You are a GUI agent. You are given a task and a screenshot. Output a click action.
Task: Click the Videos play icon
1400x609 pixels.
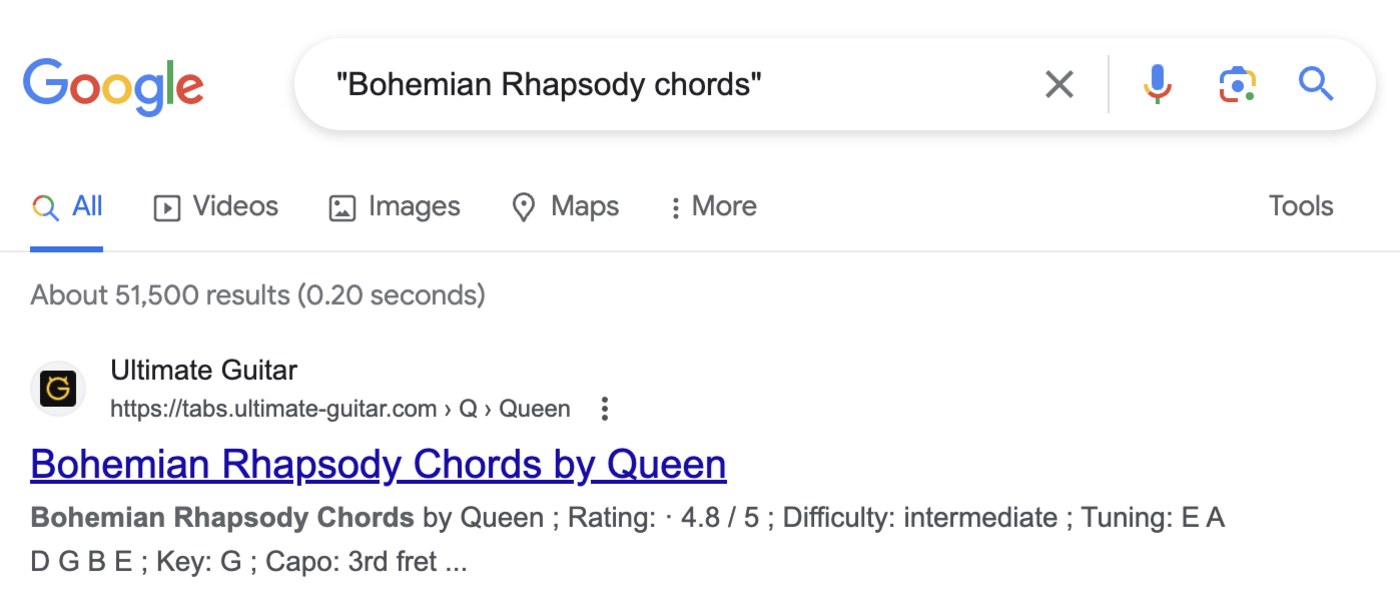point(167,207)
